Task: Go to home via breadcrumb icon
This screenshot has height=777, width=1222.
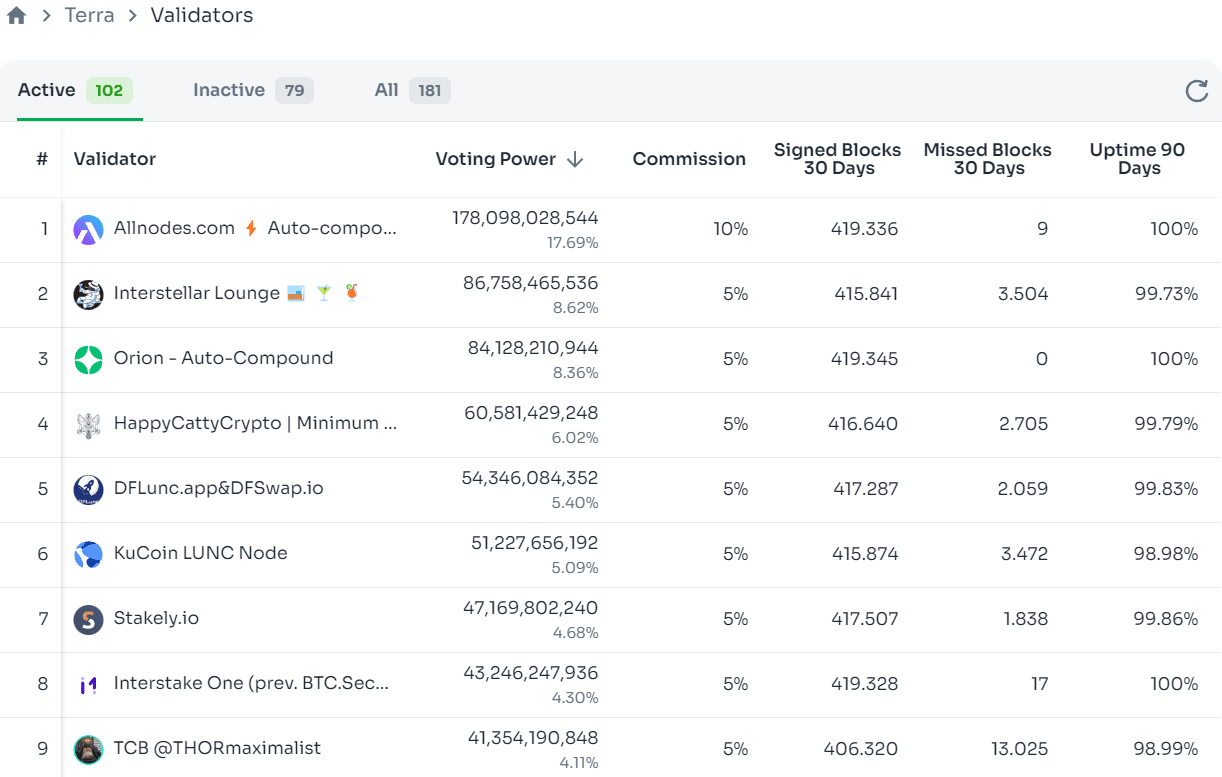Action: [x=16, y=16]
